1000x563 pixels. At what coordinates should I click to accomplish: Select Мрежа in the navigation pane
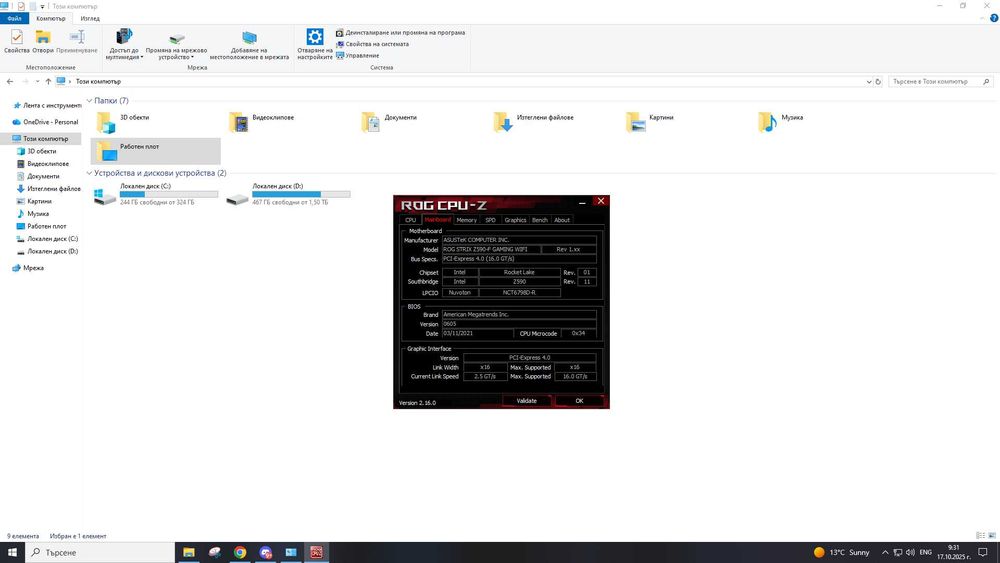click(x=28, y=268)
